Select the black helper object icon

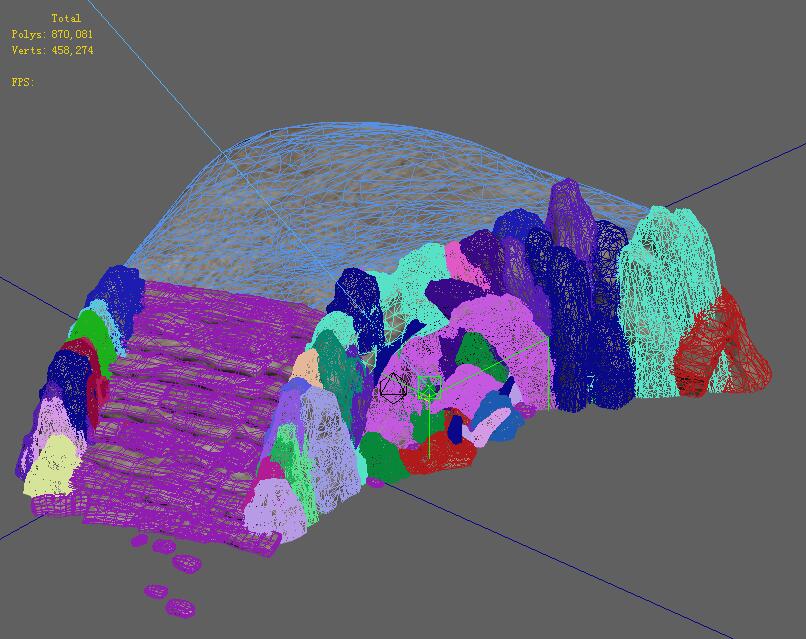pos(394,388)
